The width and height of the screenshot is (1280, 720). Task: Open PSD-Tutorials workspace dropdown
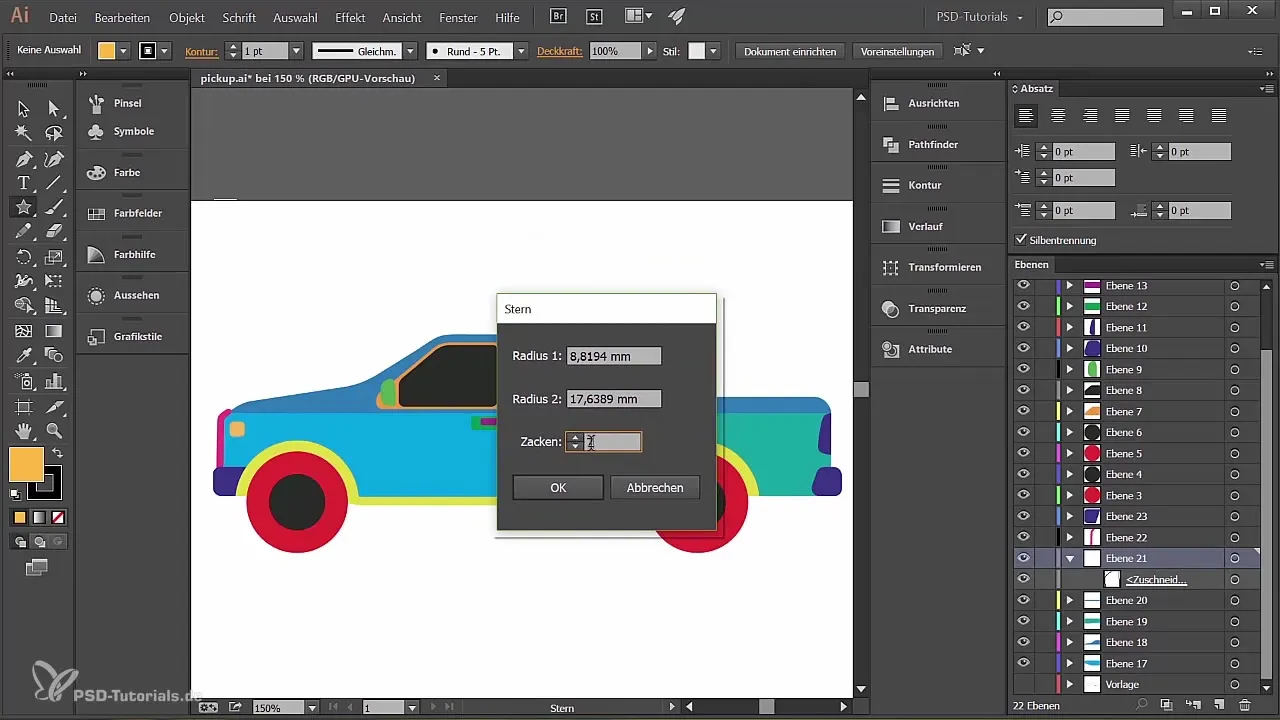(979, 17)
